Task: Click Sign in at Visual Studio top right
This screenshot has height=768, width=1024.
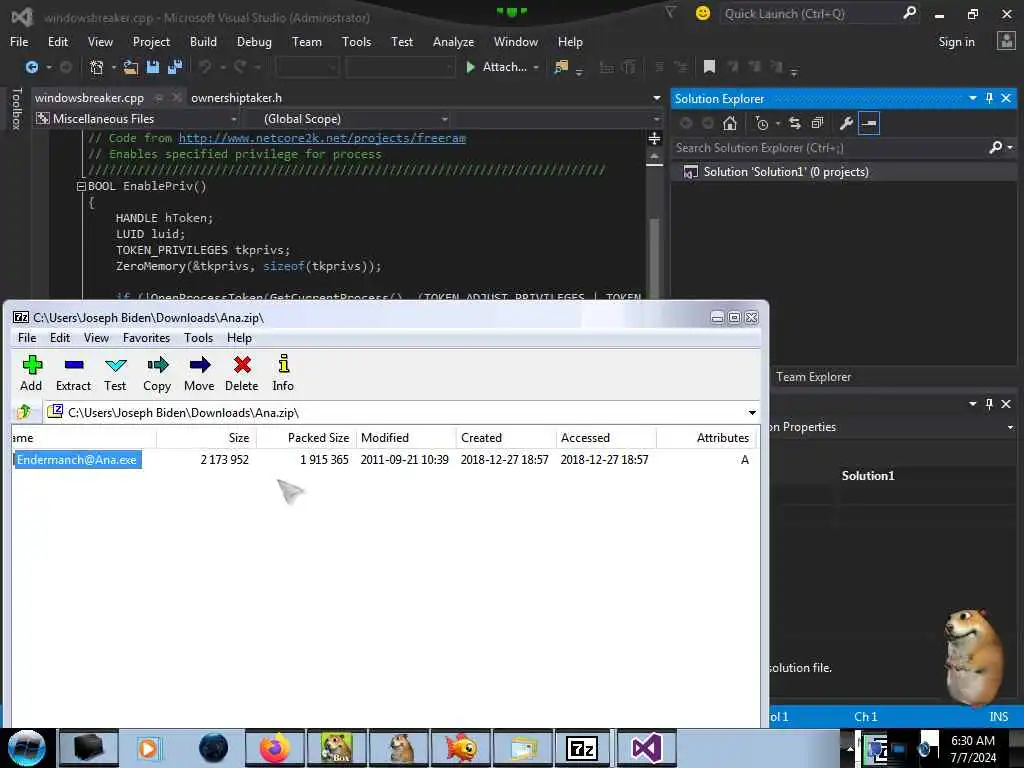Action: tap(956, 42)
